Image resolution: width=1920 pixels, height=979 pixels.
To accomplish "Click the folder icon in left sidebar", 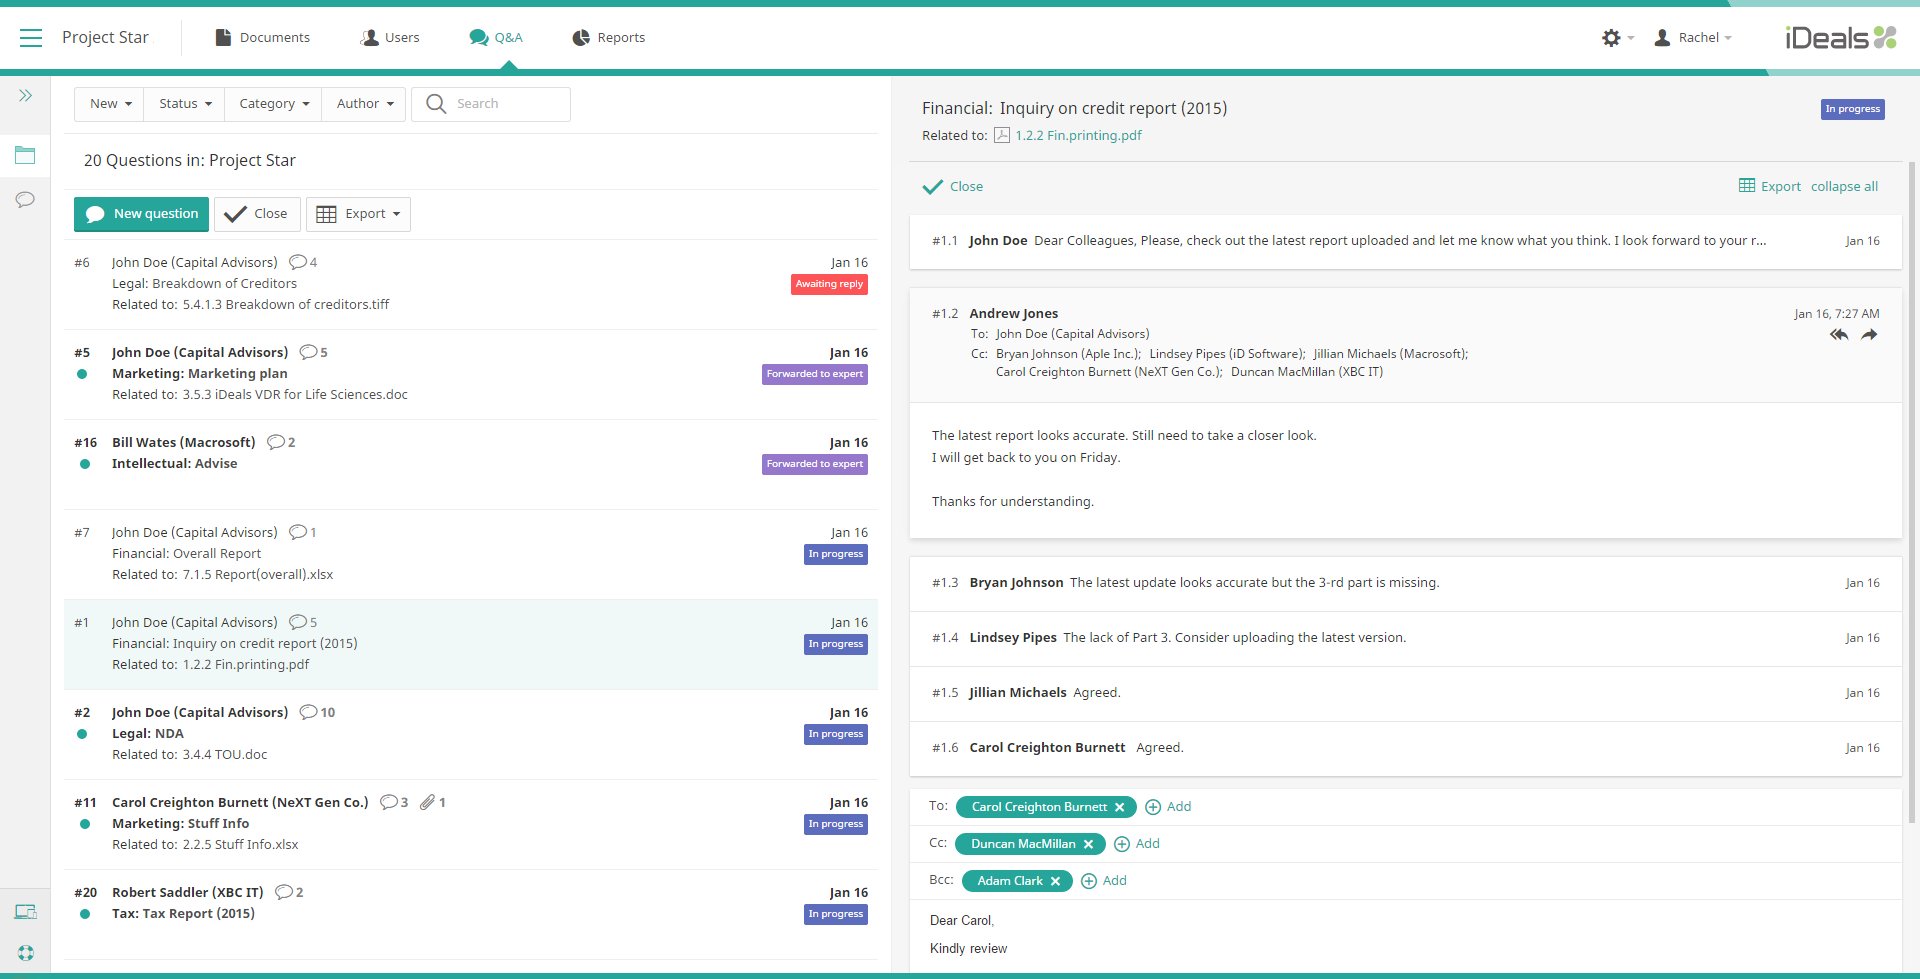I will 25,155.
